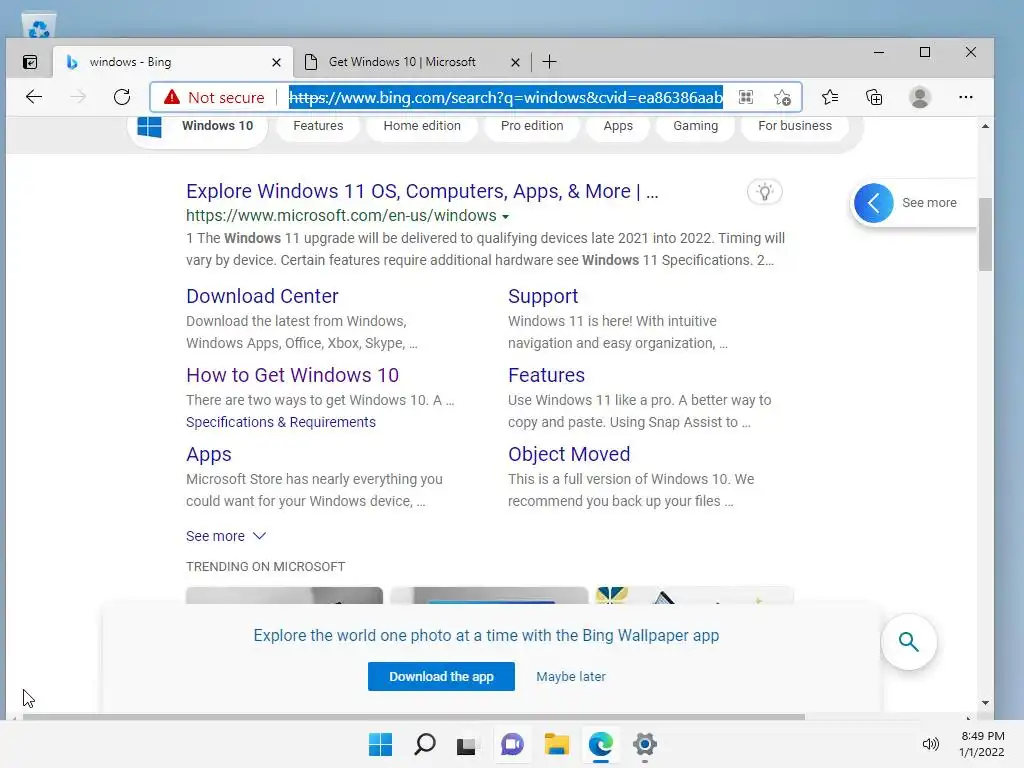Open Settings gear on the taskbar
The image size is (1024, 768).
pyautogui.click(x=645, y=744)
